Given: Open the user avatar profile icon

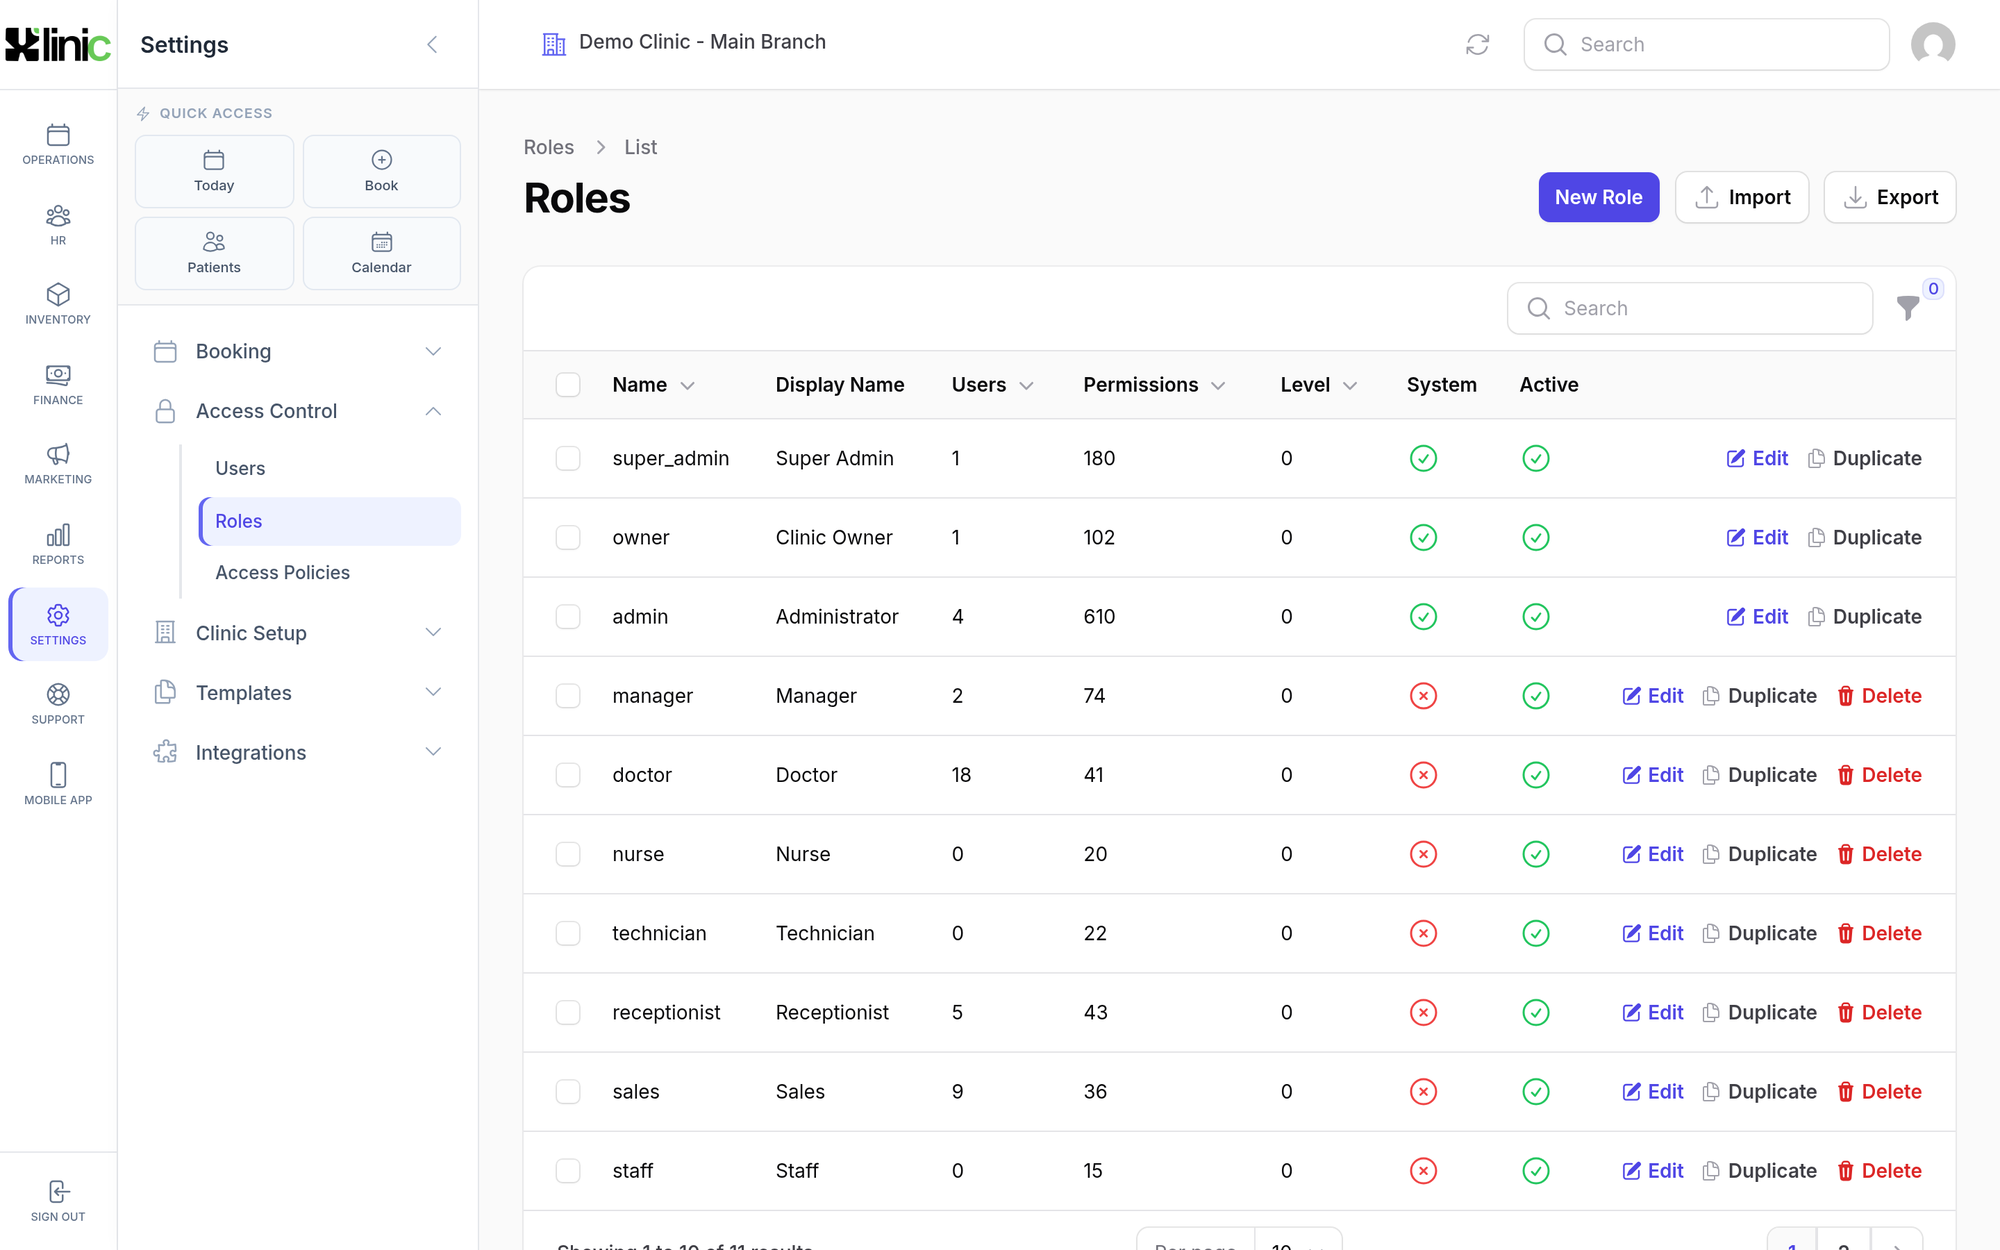Looking at the screenshot, I should click(1932, 44).
